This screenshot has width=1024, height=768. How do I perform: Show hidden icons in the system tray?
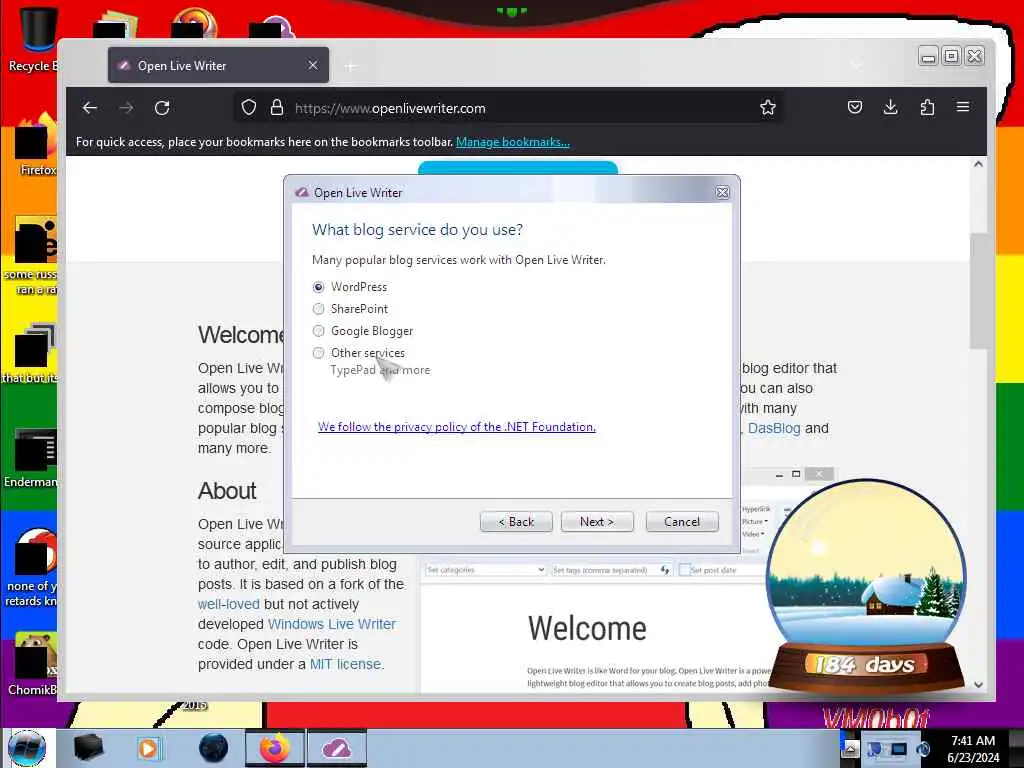pyautogui.click(x=850, y=749)
